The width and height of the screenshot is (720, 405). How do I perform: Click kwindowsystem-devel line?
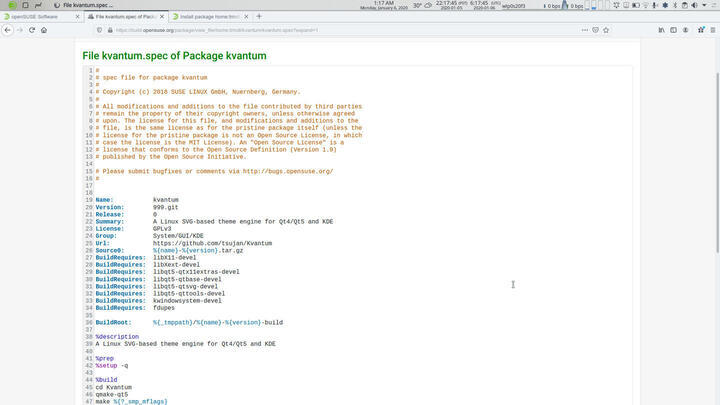pyautogui.click(x=187, y=301)
